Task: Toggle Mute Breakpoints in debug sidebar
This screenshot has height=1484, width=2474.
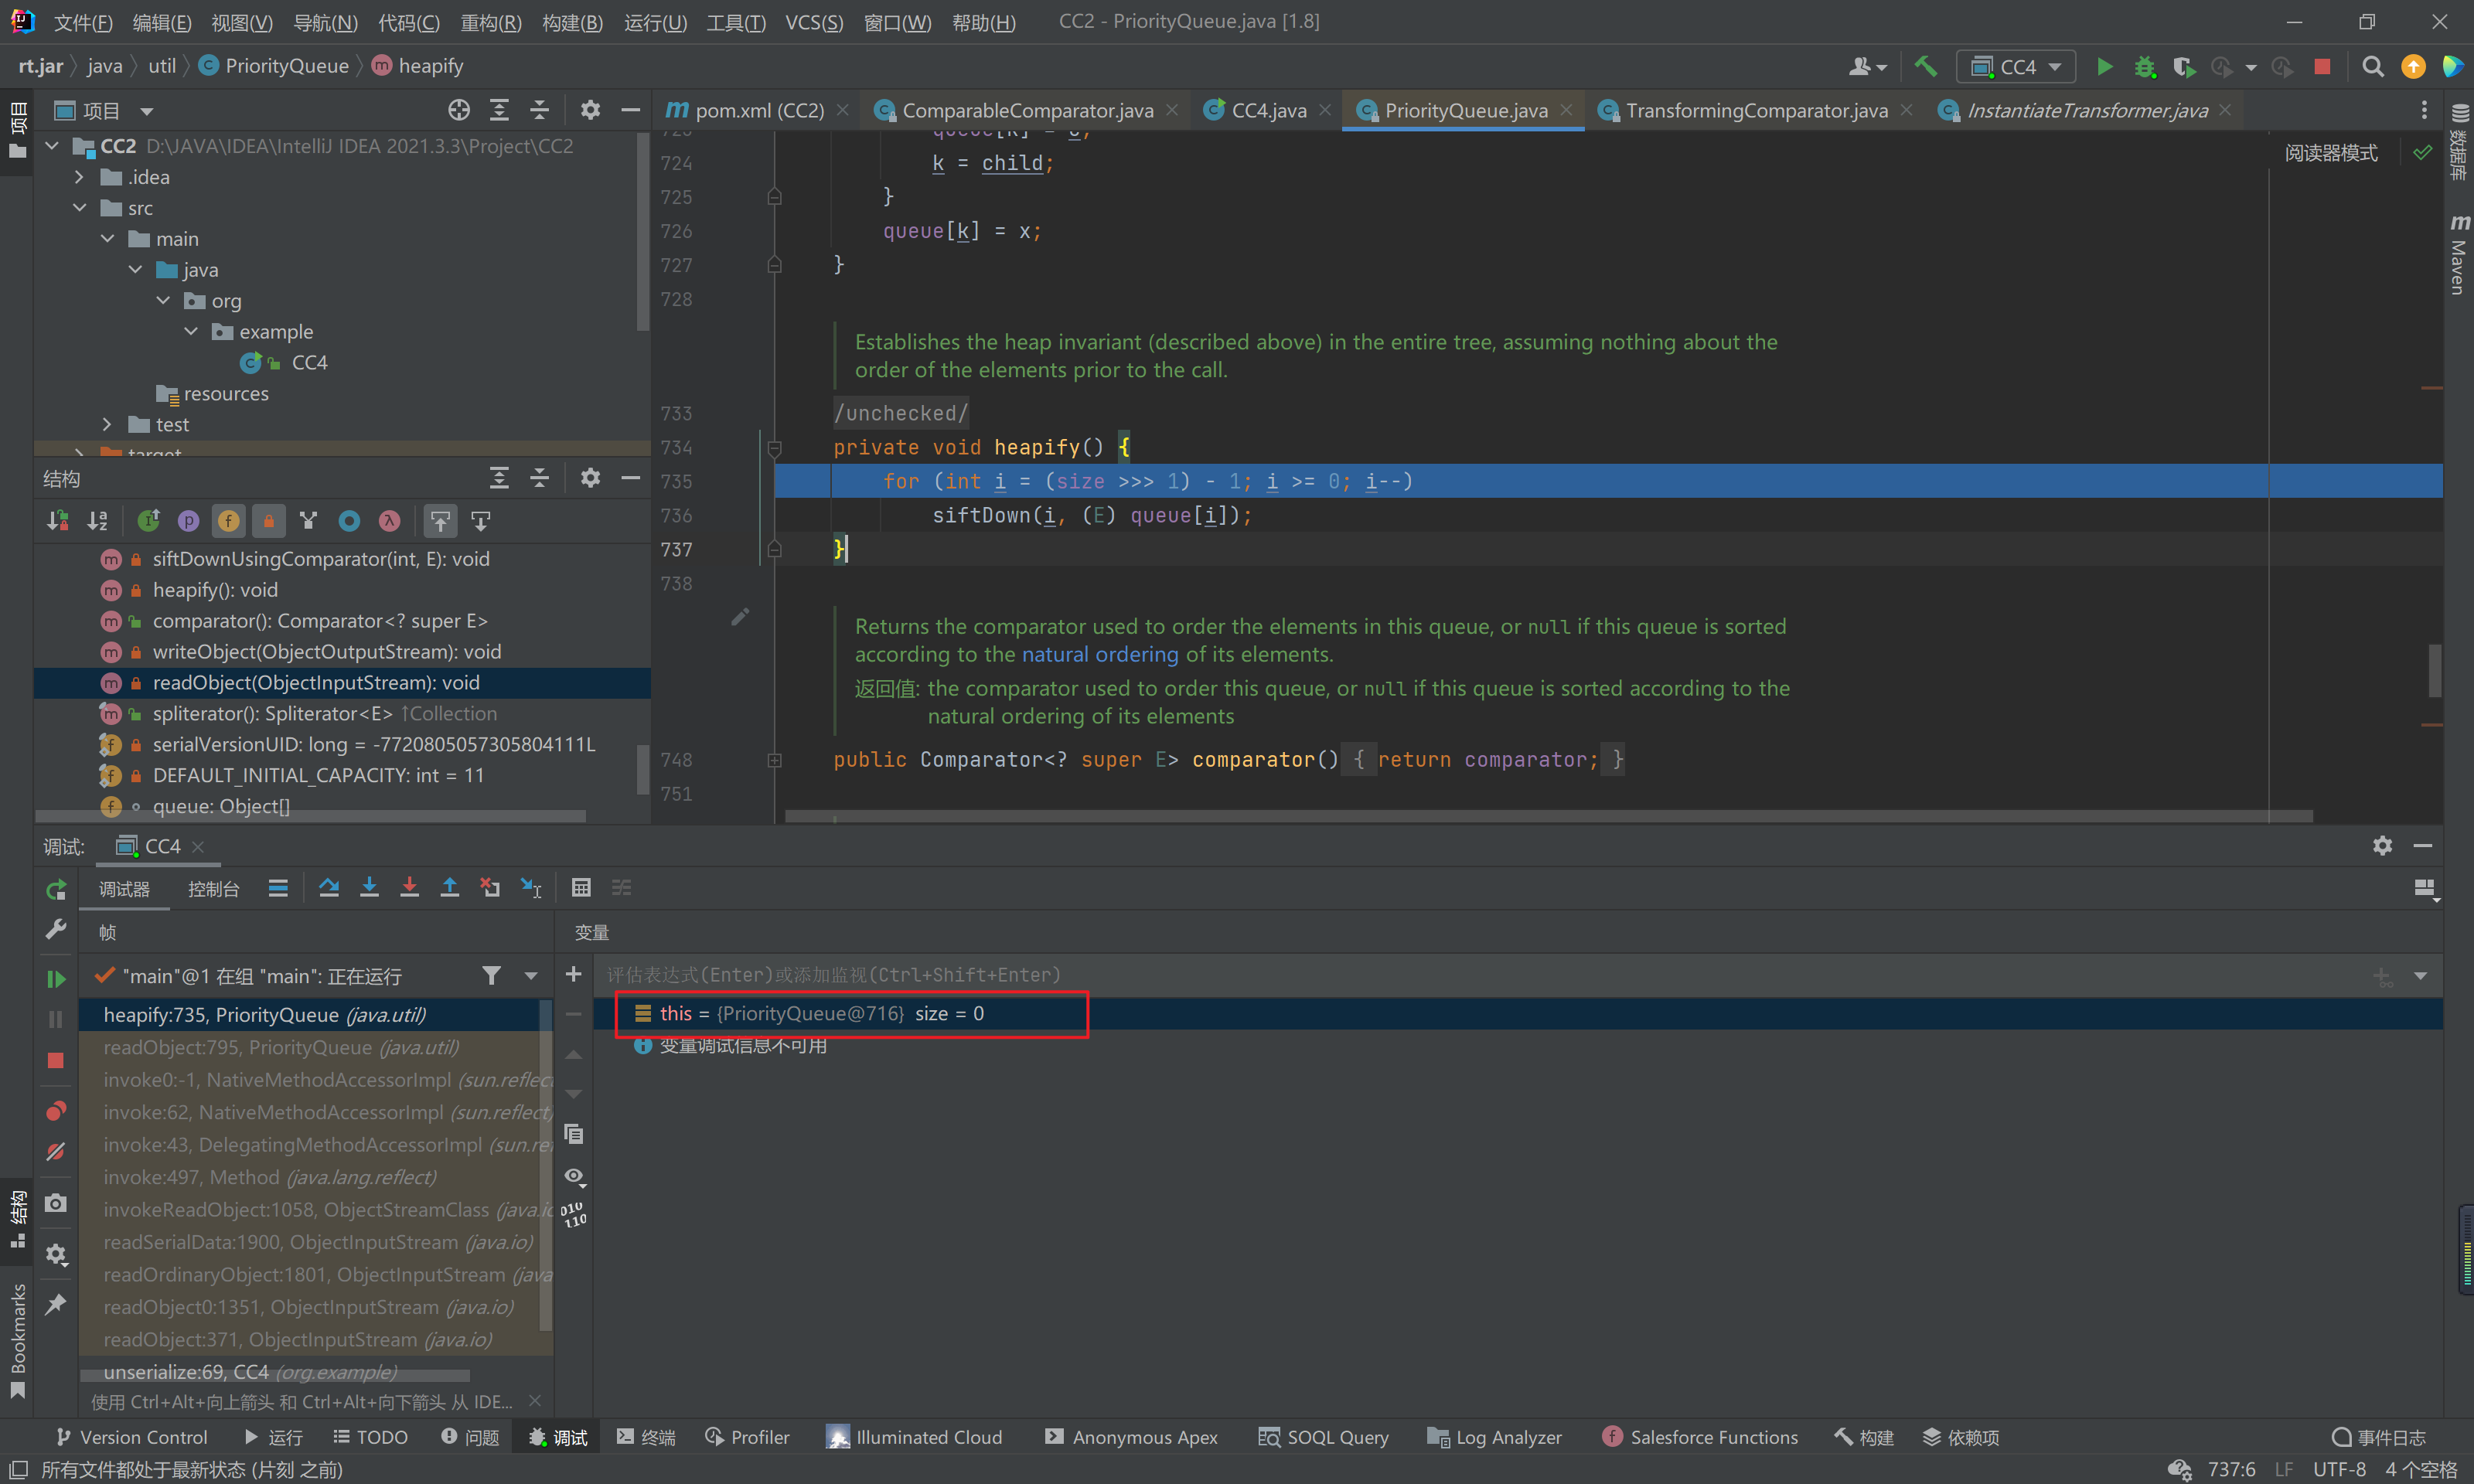Action: [x=56, y=1152]
